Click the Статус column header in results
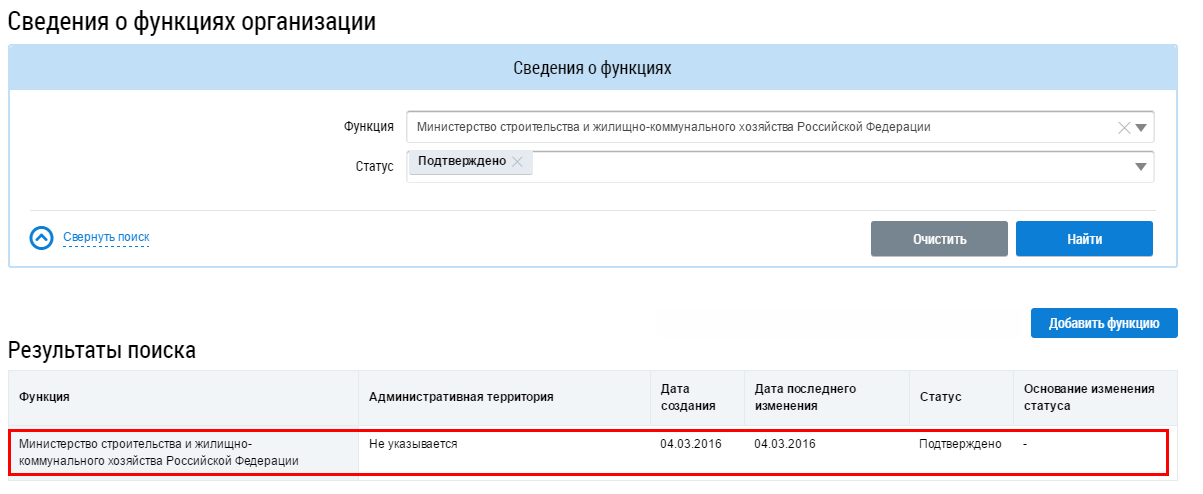This screenshot has height=494, width=1203. (x=940, y=397)
